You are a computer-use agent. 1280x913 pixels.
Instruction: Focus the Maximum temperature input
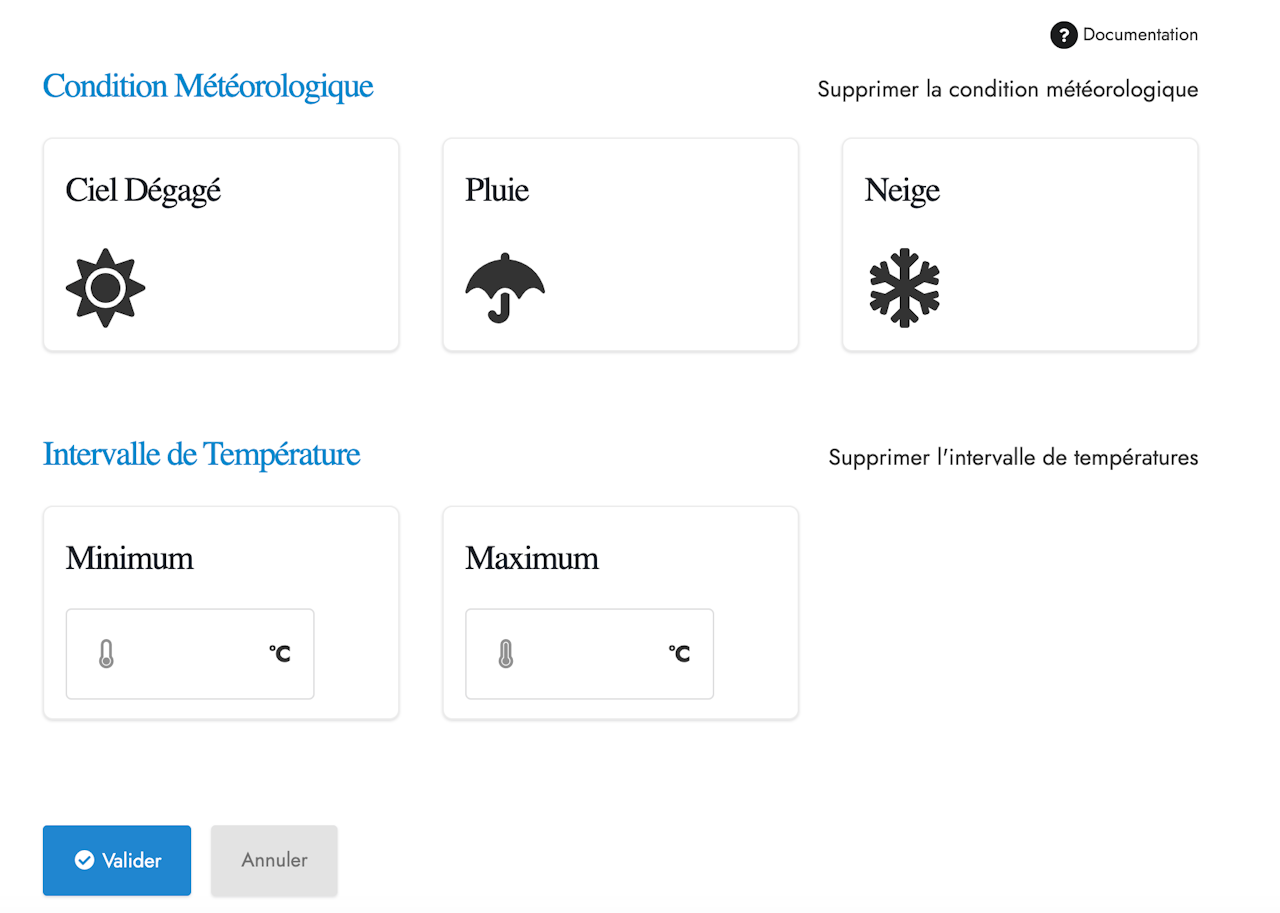[x=587, y=654]
